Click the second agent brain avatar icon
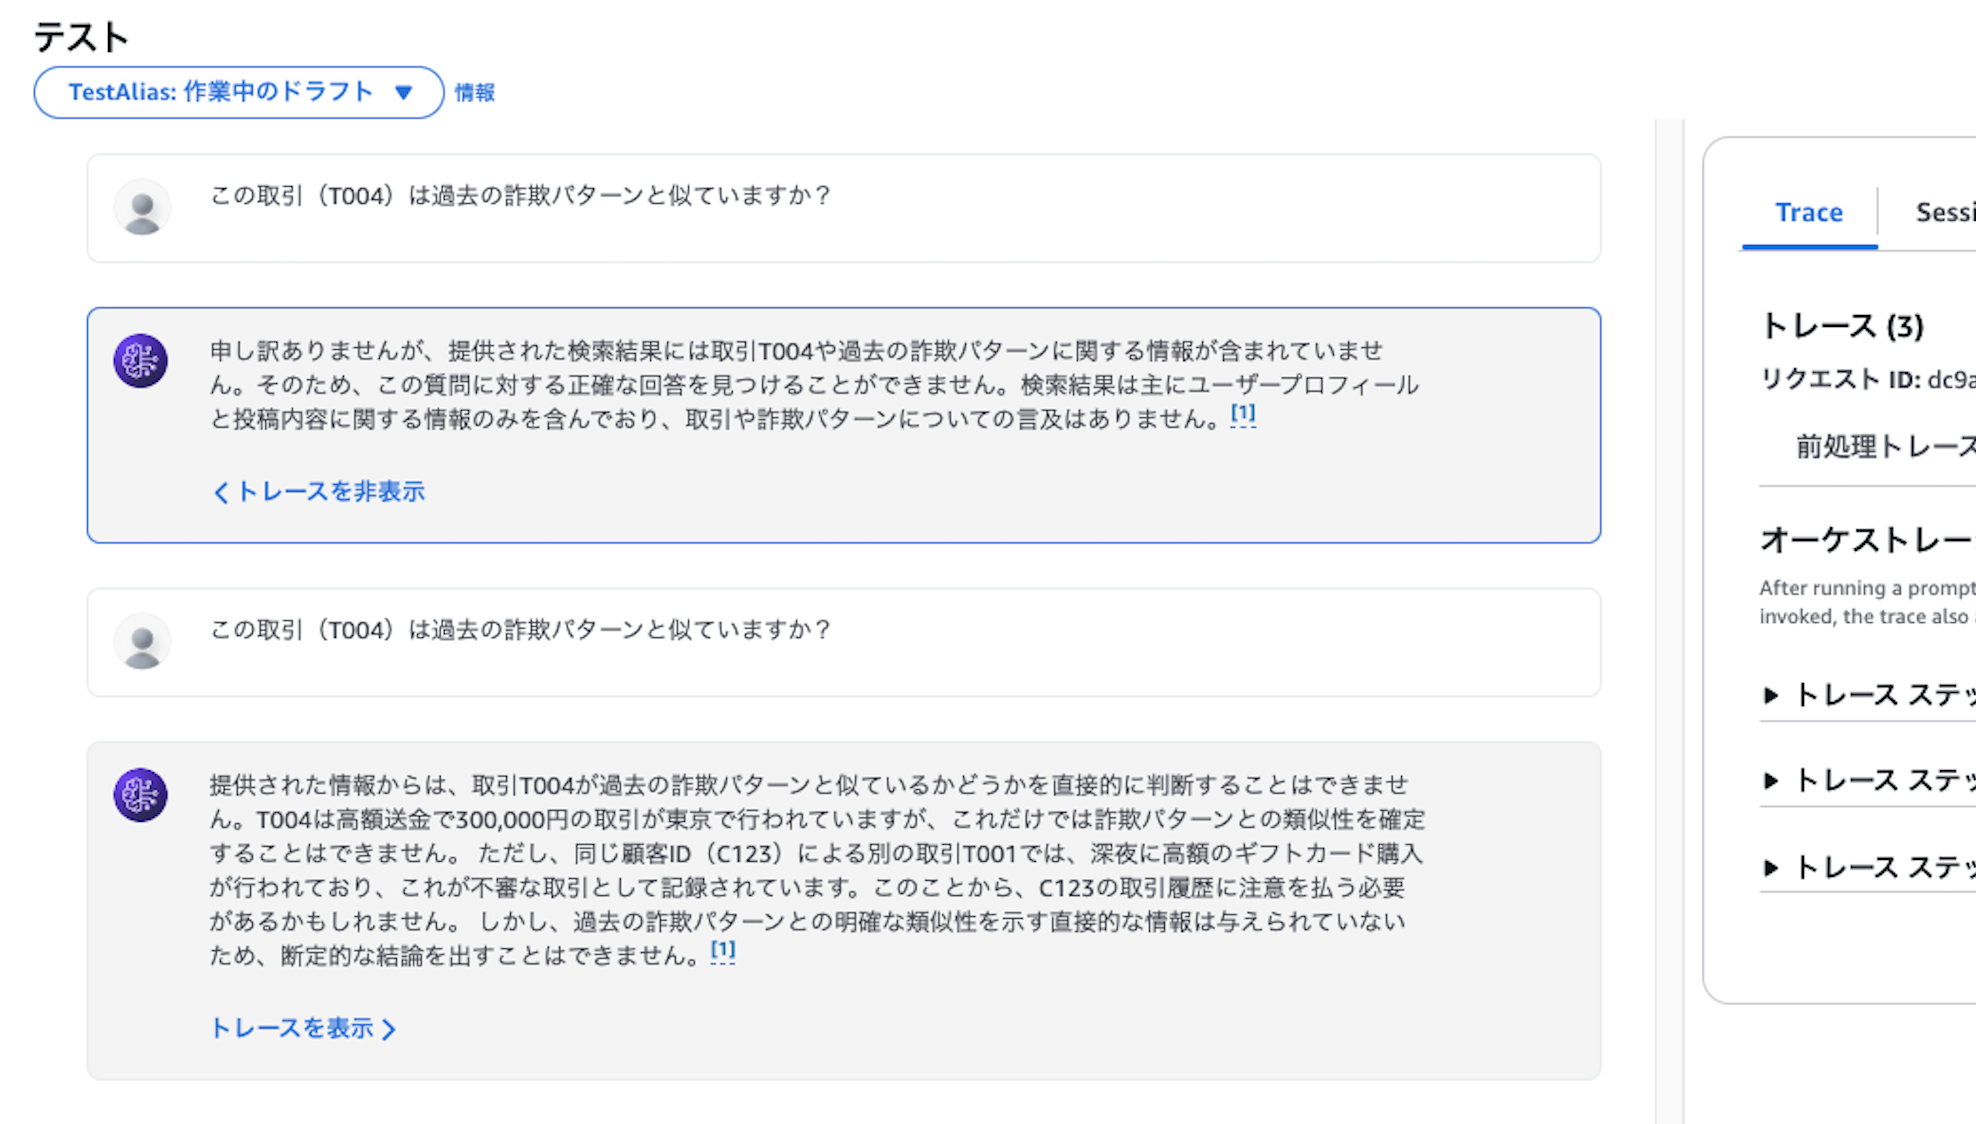This screenshot has height=1124, width=1976. click(x=140, y=795)
